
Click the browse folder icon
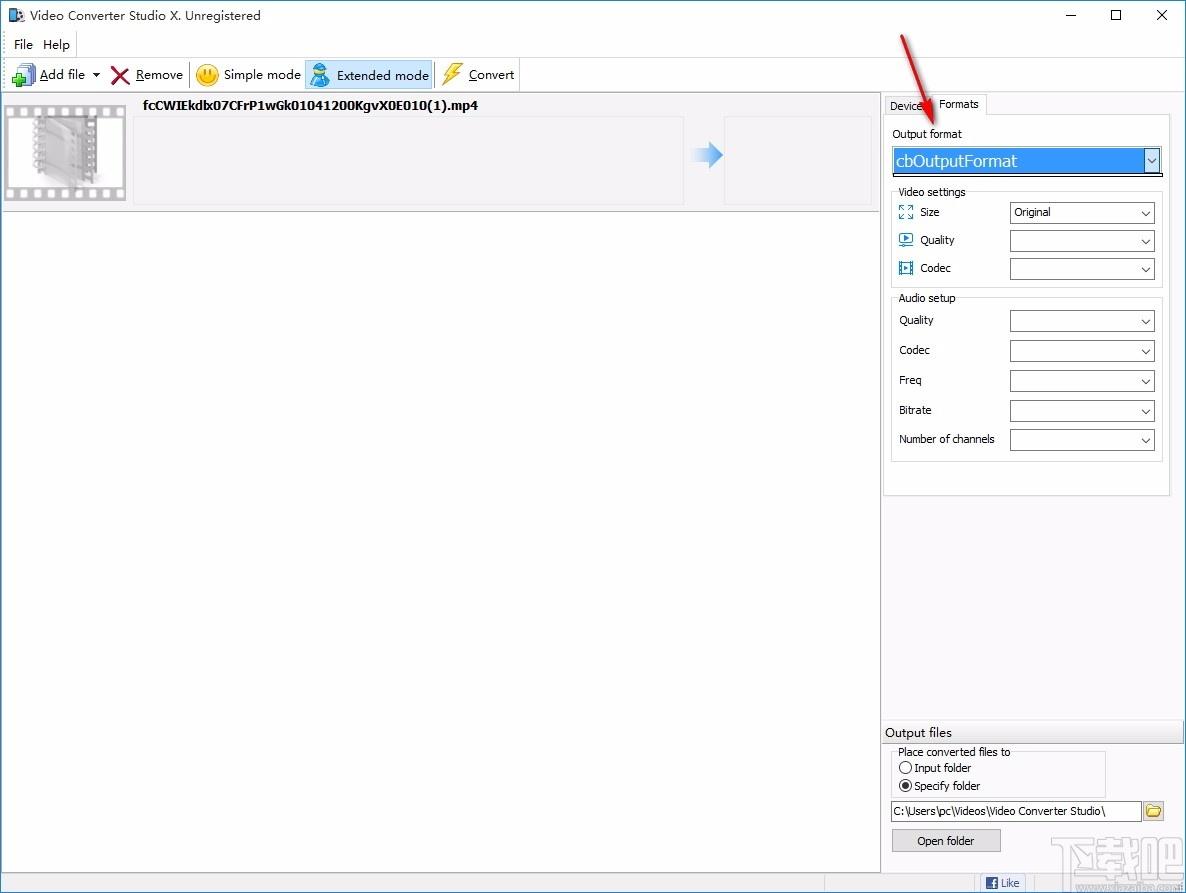pyautogui.click(x=1153, y=811)
